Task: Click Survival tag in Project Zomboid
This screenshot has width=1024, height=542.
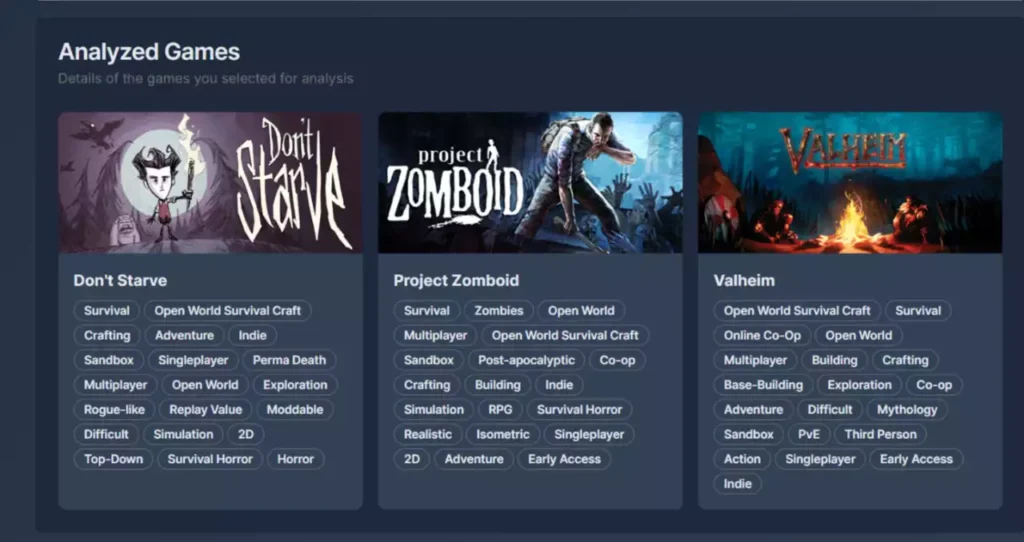Action: pyautogui.click(x=426, y=310)
